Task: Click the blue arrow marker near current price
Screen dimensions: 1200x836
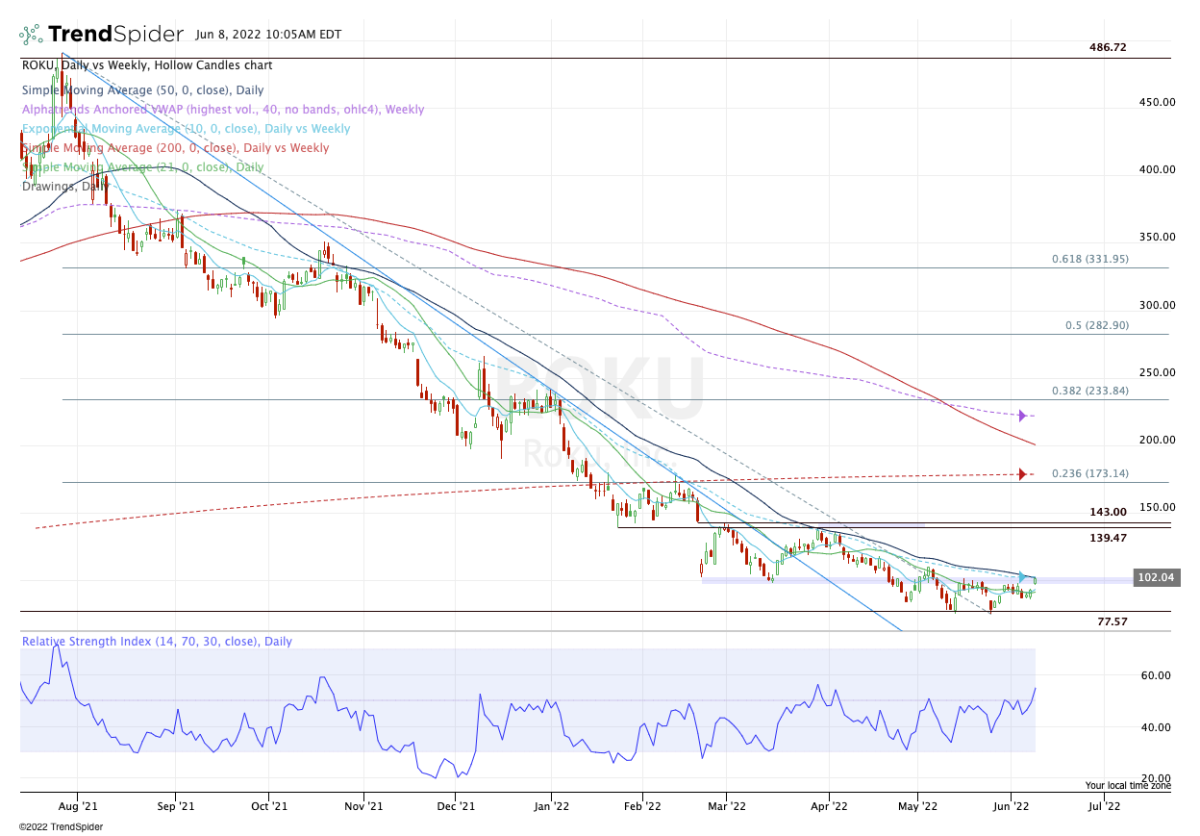Action: 1023,577
